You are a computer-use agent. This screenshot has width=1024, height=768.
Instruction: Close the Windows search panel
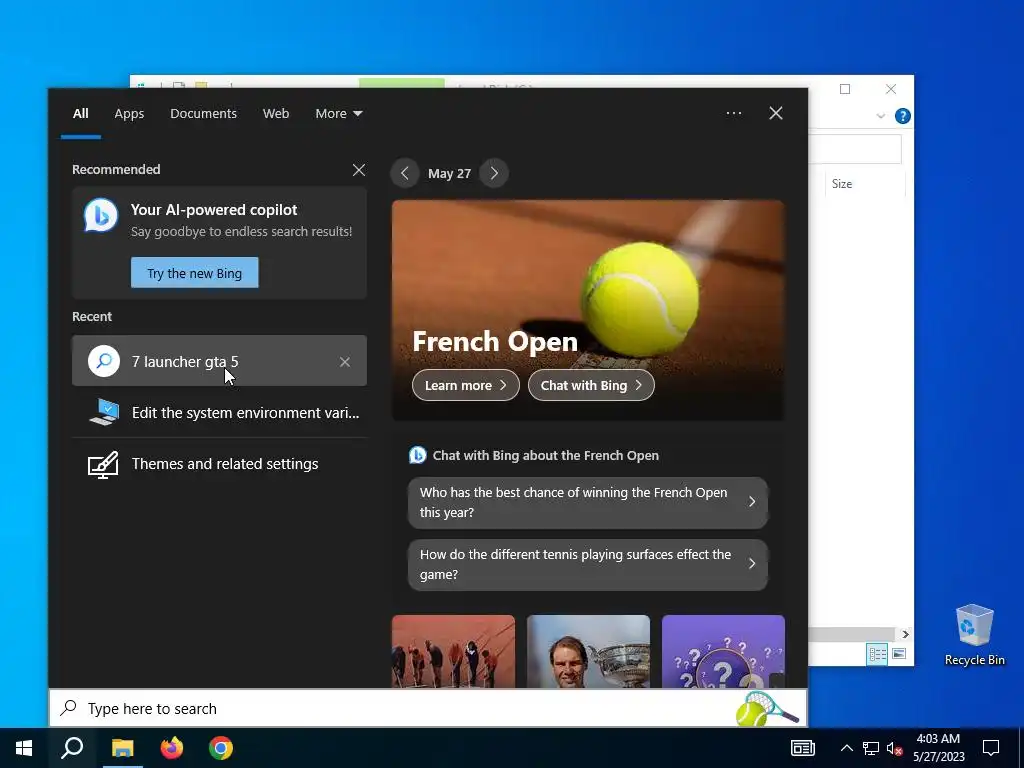coord(775,113)
